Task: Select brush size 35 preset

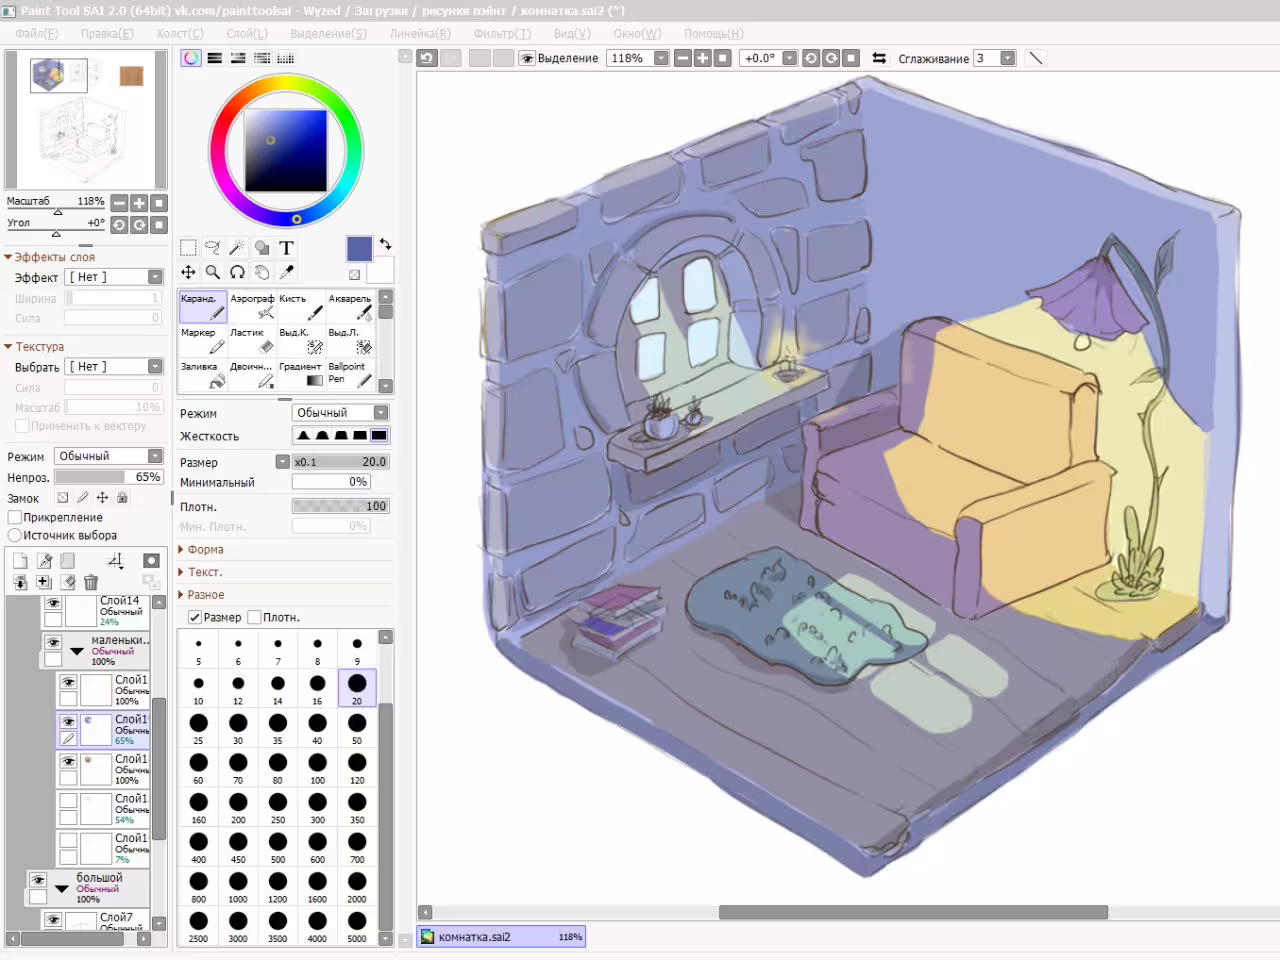Action: click(278, 727)
